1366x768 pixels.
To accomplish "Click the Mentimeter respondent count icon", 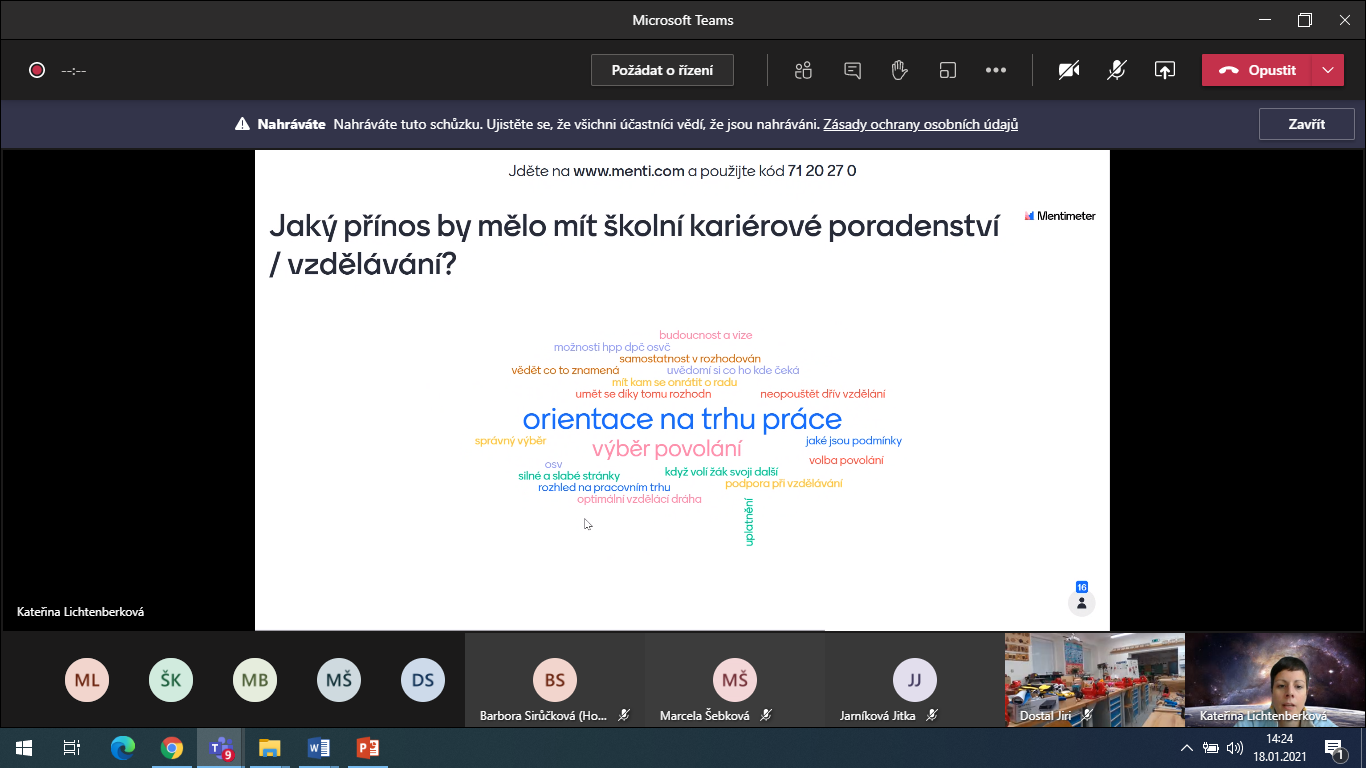I will coord(1081,603).
